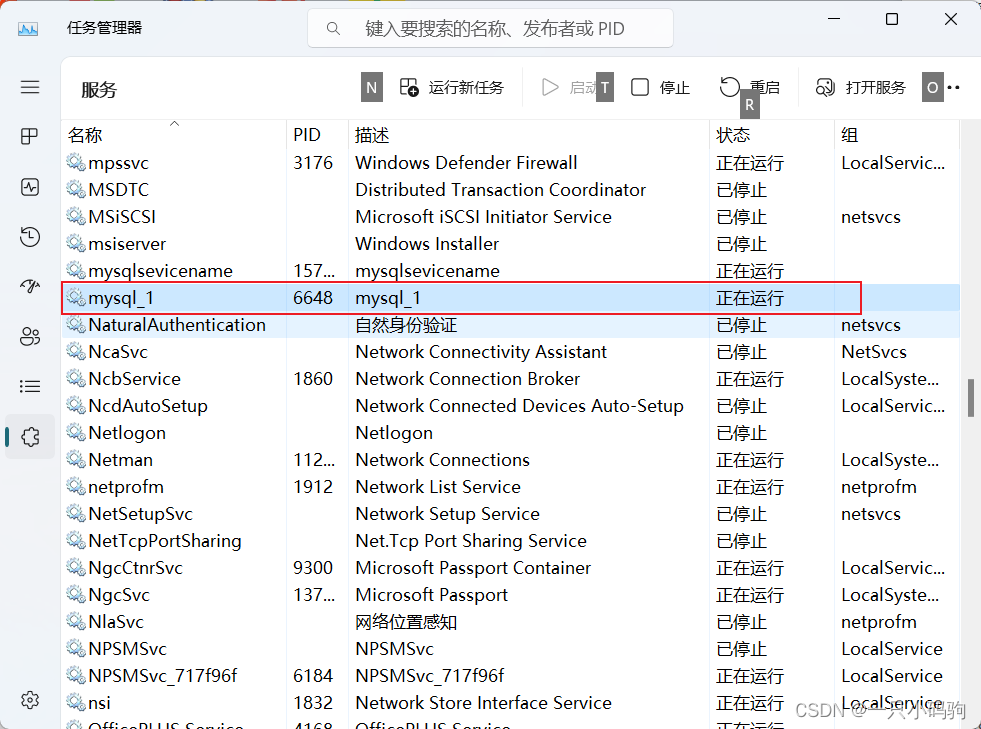
Task: Open the hamburger navigation menu
Action: 29,87
